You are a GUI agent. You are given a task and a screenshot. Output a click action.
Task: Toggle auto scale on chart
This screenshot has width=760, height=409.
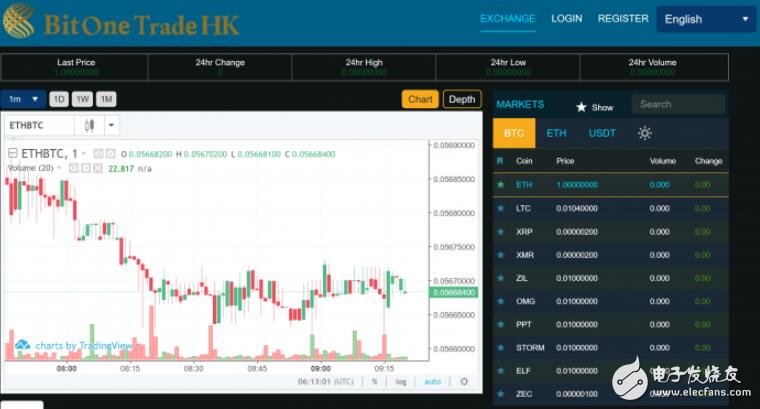(x=433, y=382)
